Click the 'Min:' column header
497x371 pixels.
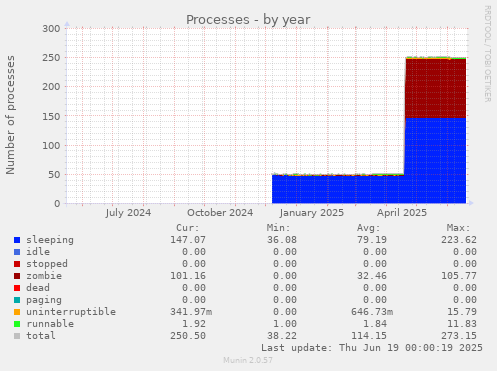click(278, 228)
